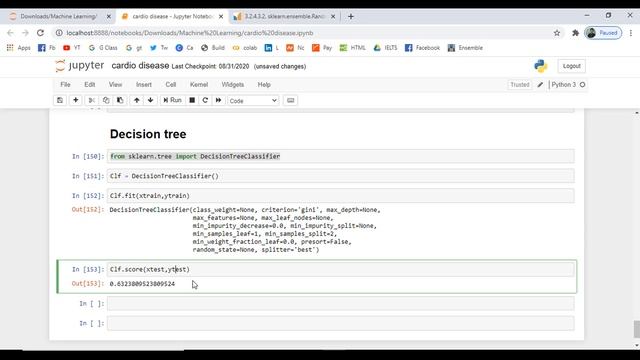Switch to sklearn.ensemble browser tab

tap(284, 16)
